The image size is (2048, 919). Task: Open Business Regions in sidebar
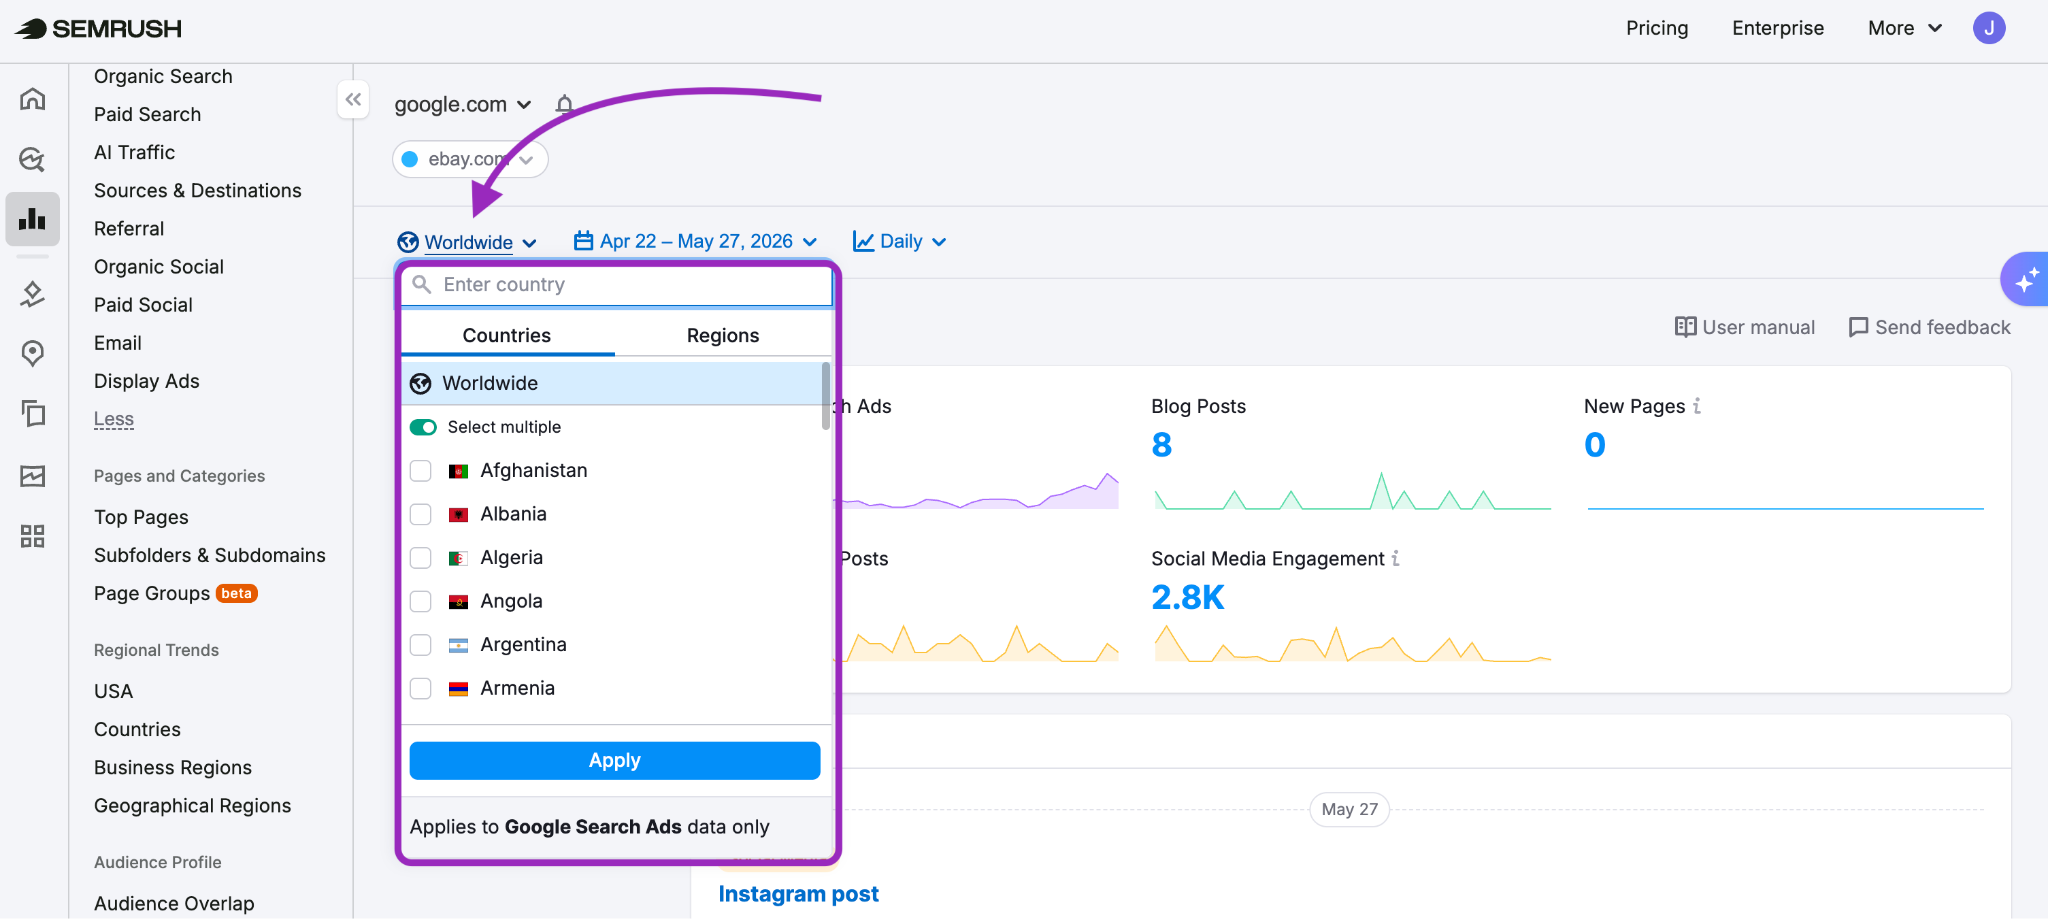pyautogui.click(x=173, y=767)
